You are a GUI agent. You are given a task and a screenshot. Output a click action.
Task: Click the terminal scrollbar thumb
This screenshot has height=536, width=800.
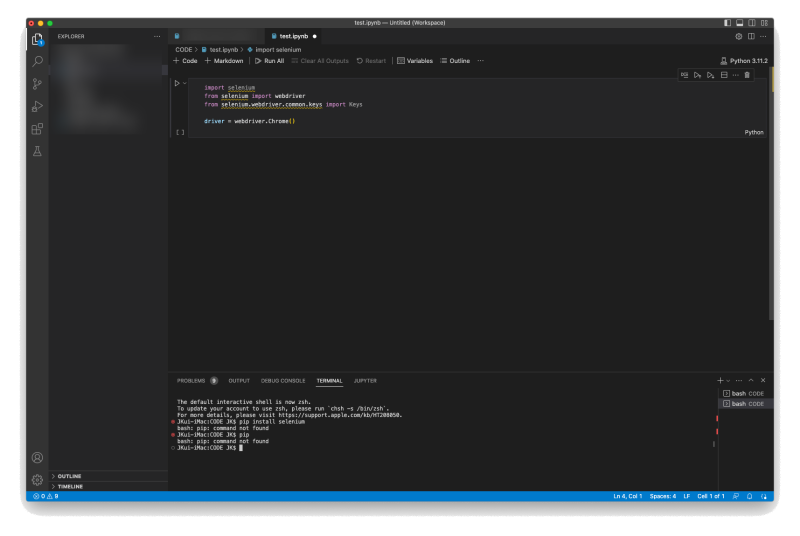[714, 444]
